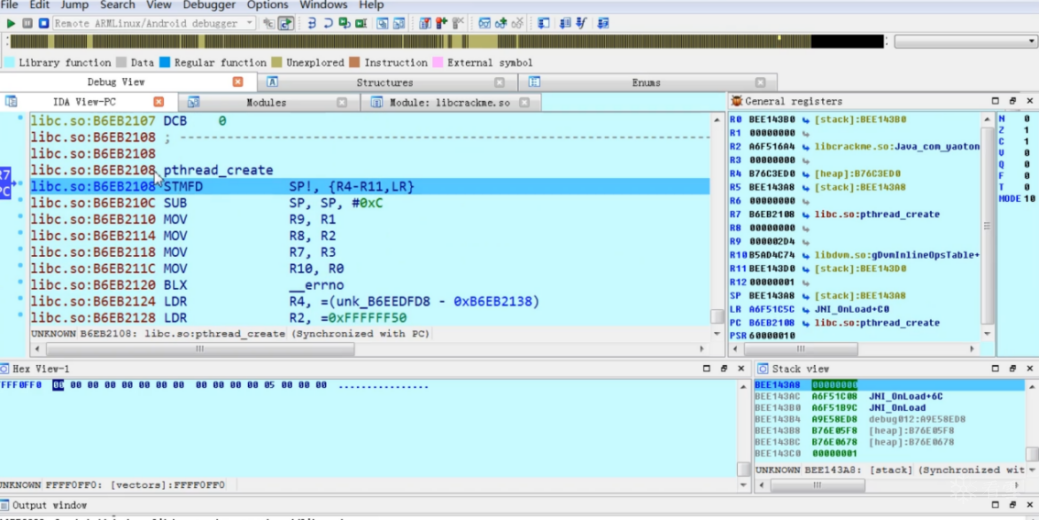Select the BLX __errno instruction line
The image size is (1039, 520).
[370, 285]
